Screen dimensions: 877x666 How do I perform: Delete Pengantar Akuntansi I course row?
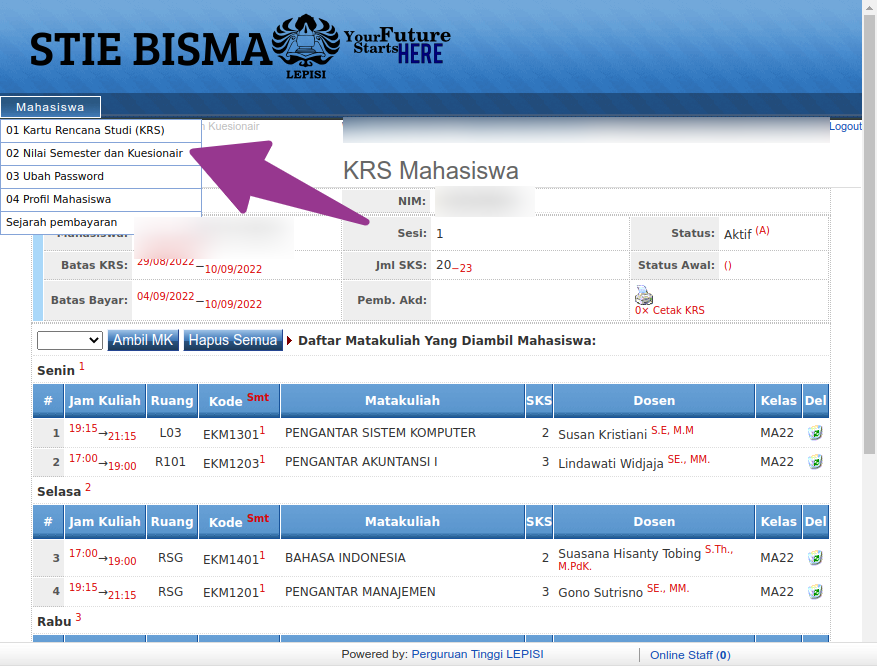815,462
